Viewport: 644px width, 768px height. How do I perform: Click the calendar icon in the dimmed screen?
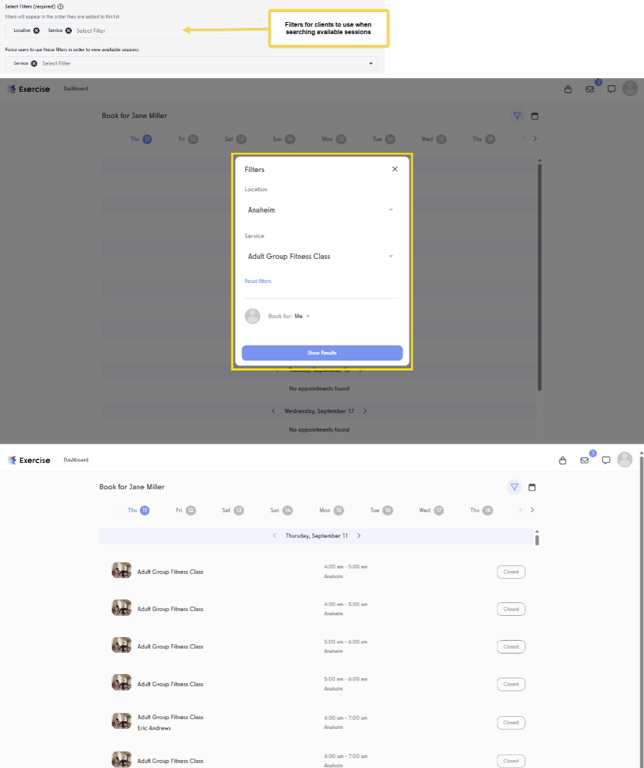pyautogui.click(x=535, y=116)
